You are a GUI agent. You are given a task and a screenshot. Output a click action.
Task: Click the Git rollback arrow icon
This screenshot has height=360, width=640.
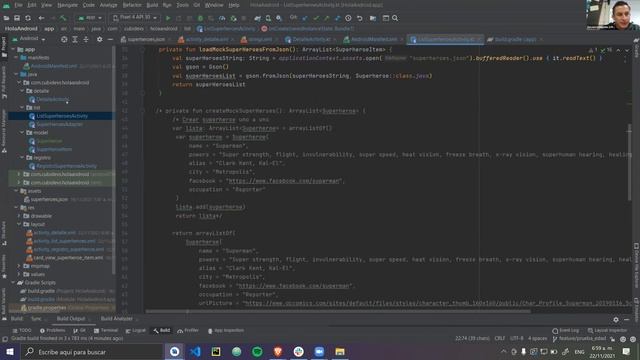click(360, 18)
